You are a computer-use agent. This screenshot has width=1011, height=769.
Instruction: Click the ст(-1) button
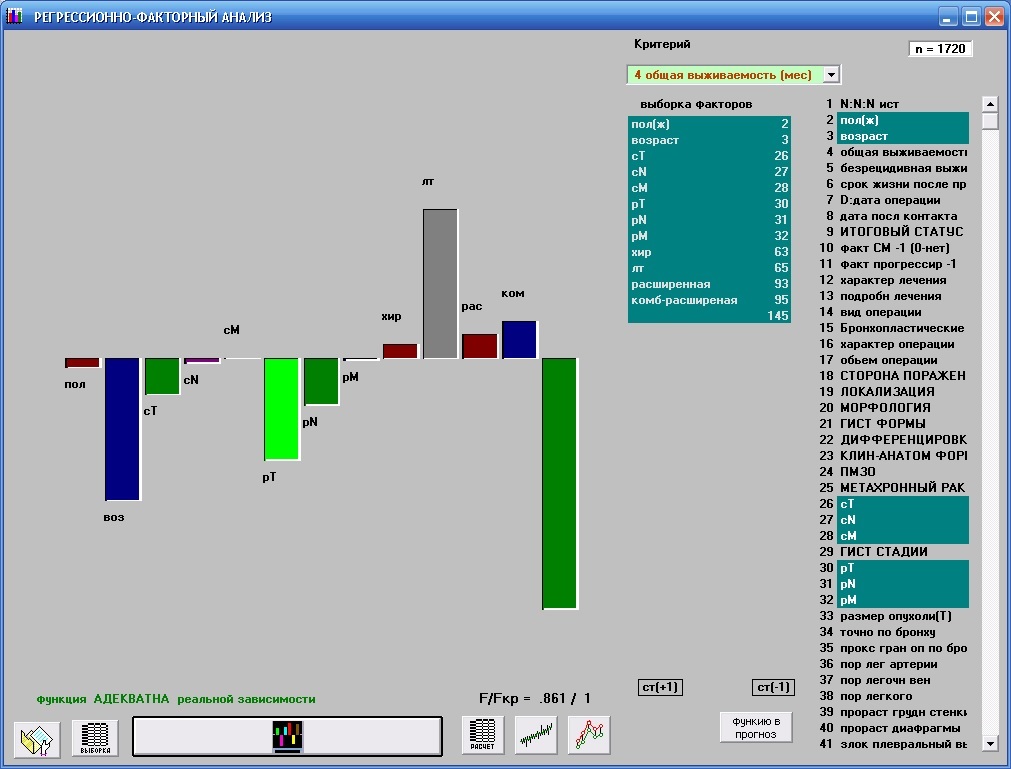tap(774, 686)
